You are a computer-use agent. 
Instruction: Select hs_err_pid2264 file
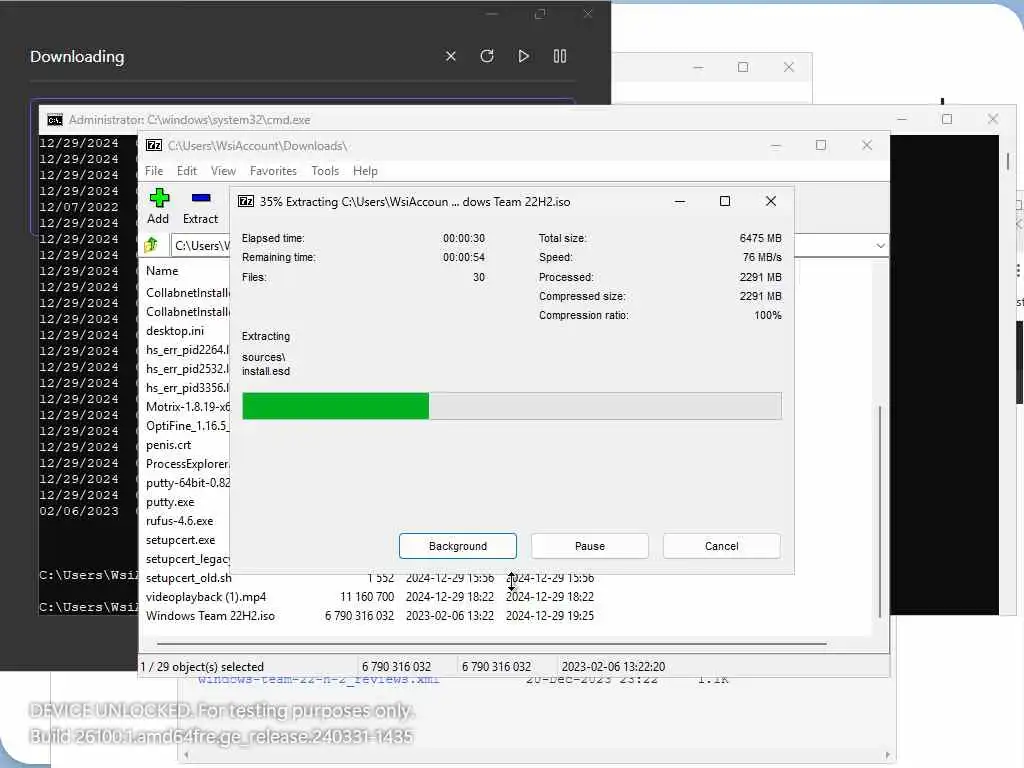point(187,350)
